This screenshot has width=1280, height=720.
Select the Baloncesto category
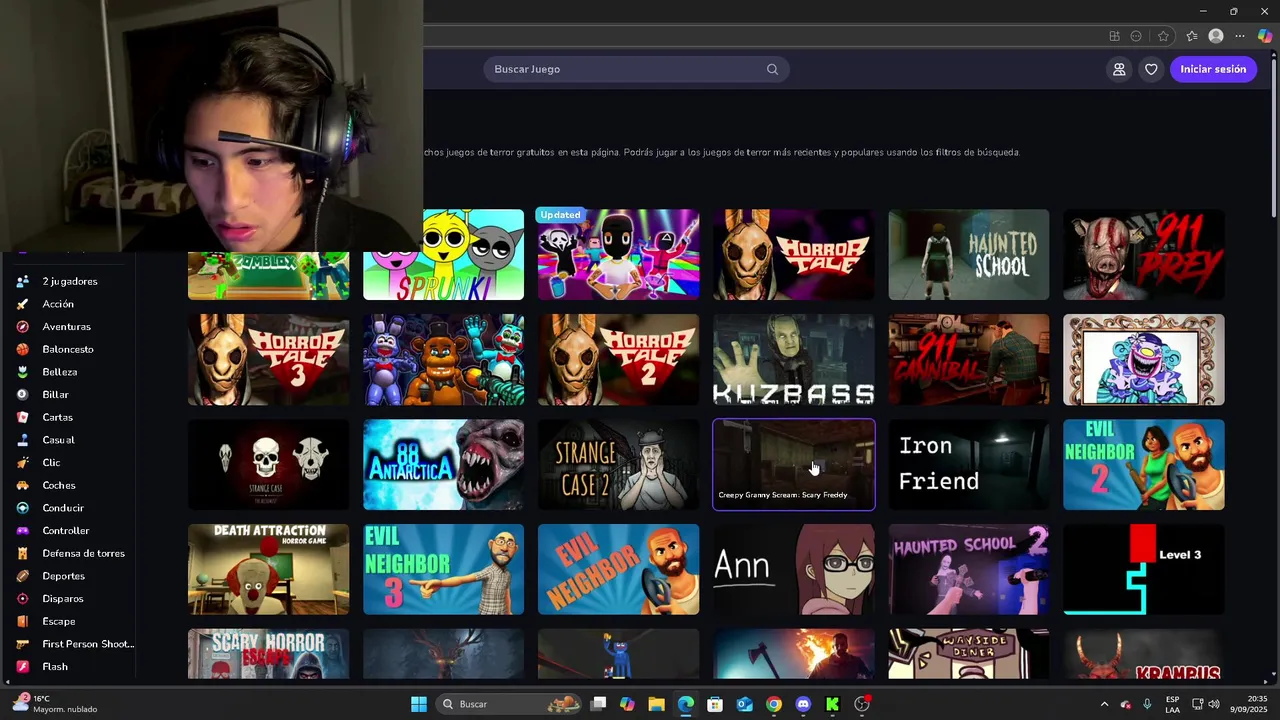[68, 349]
